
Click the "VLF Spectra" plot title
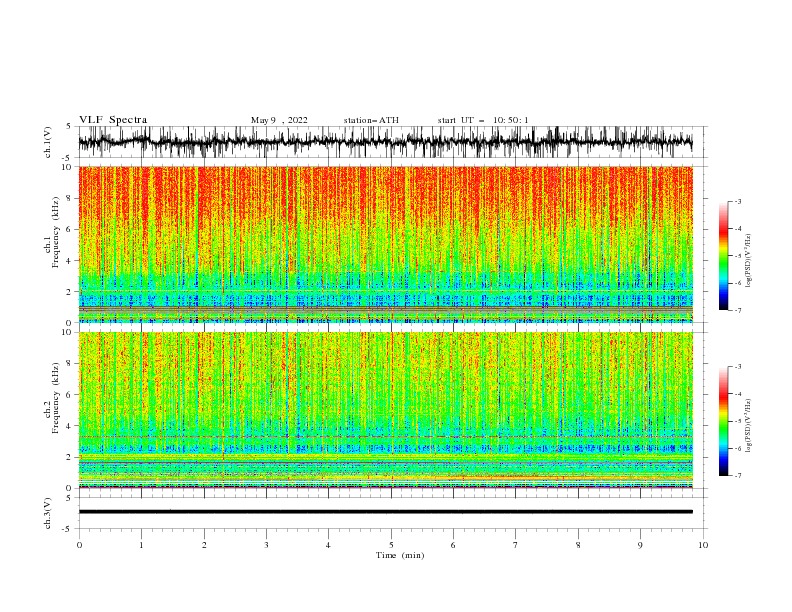(x=113, y=120)
